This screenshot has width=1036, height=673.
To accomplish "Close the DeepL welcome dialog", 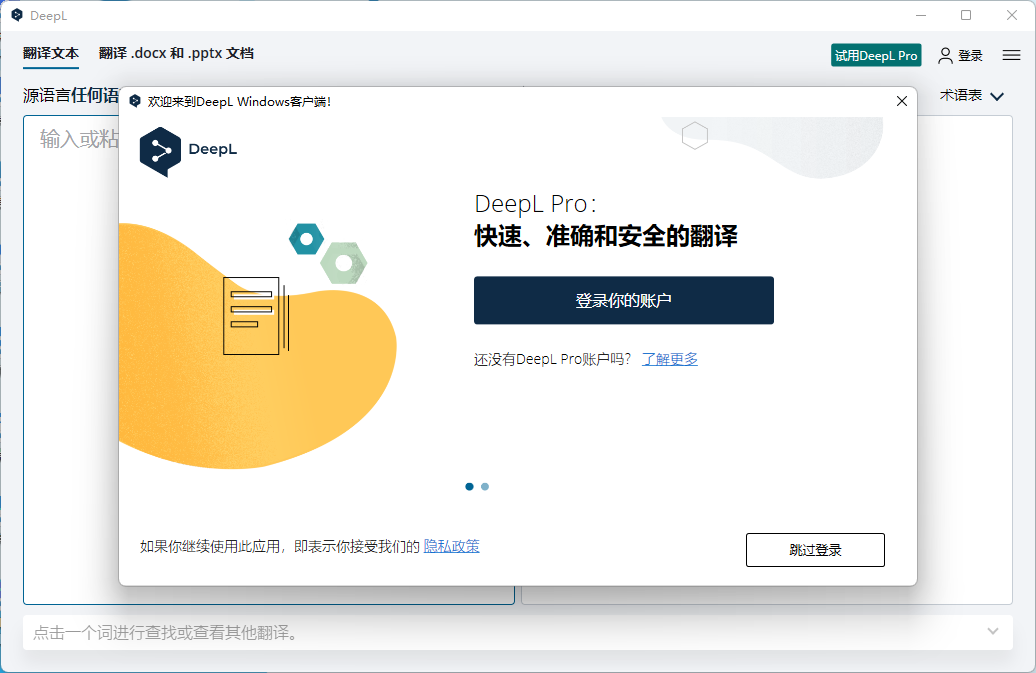I will click(901, 101).
